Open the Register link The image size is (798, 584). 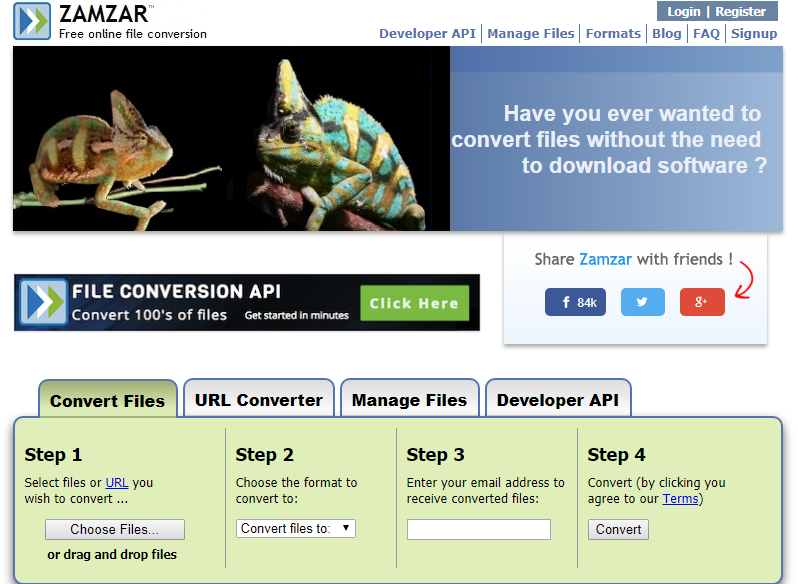pos(740,11)
